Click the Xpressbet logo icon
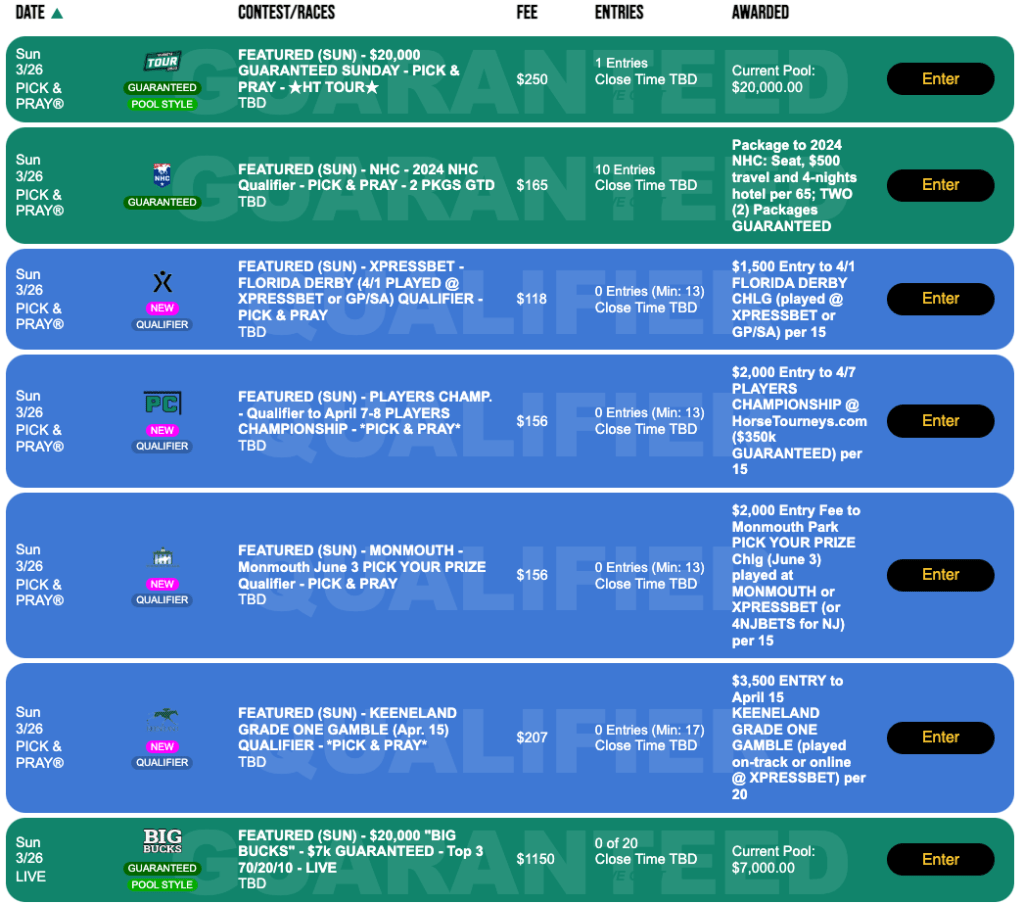This screenshot has width=1023, height=904. (162, 282)
